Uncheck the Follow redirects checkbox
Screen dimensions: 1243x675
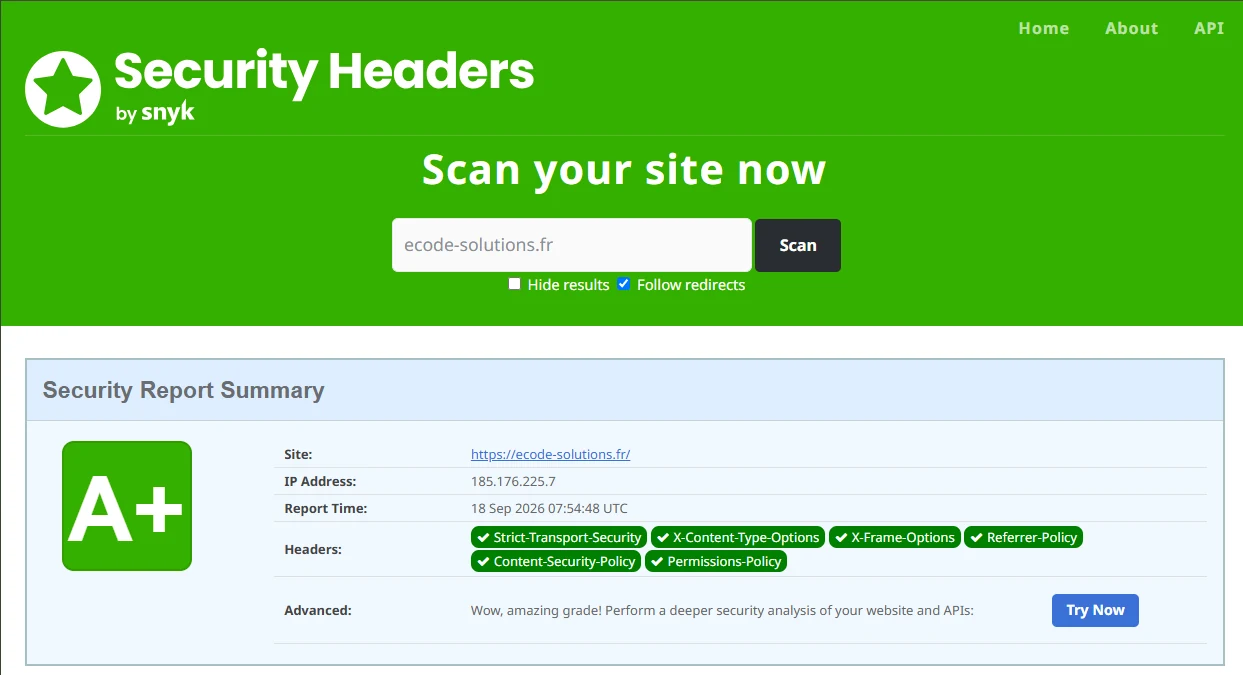tap(624, 284)
